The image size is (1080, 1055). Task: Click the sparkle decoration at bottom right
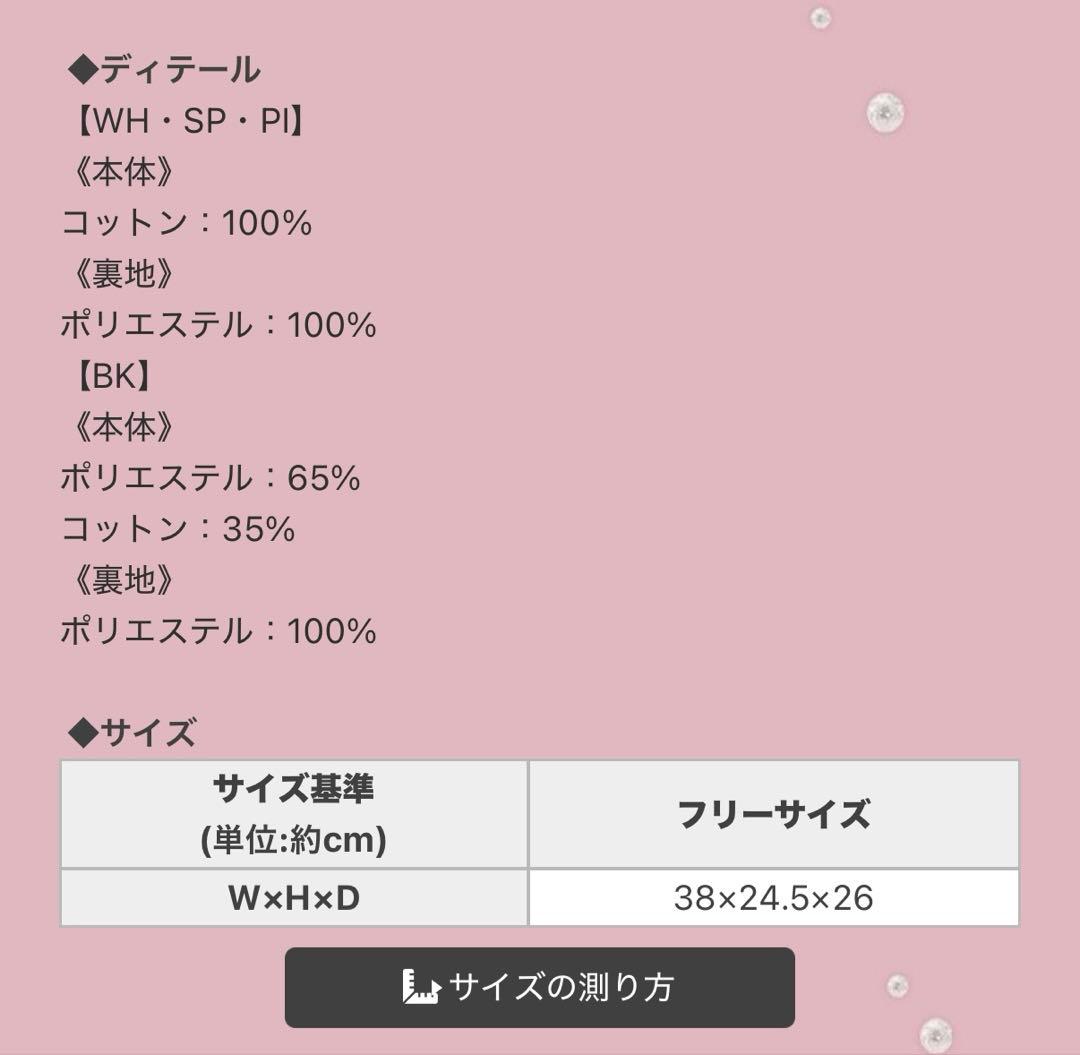click(x=895, y=985)
